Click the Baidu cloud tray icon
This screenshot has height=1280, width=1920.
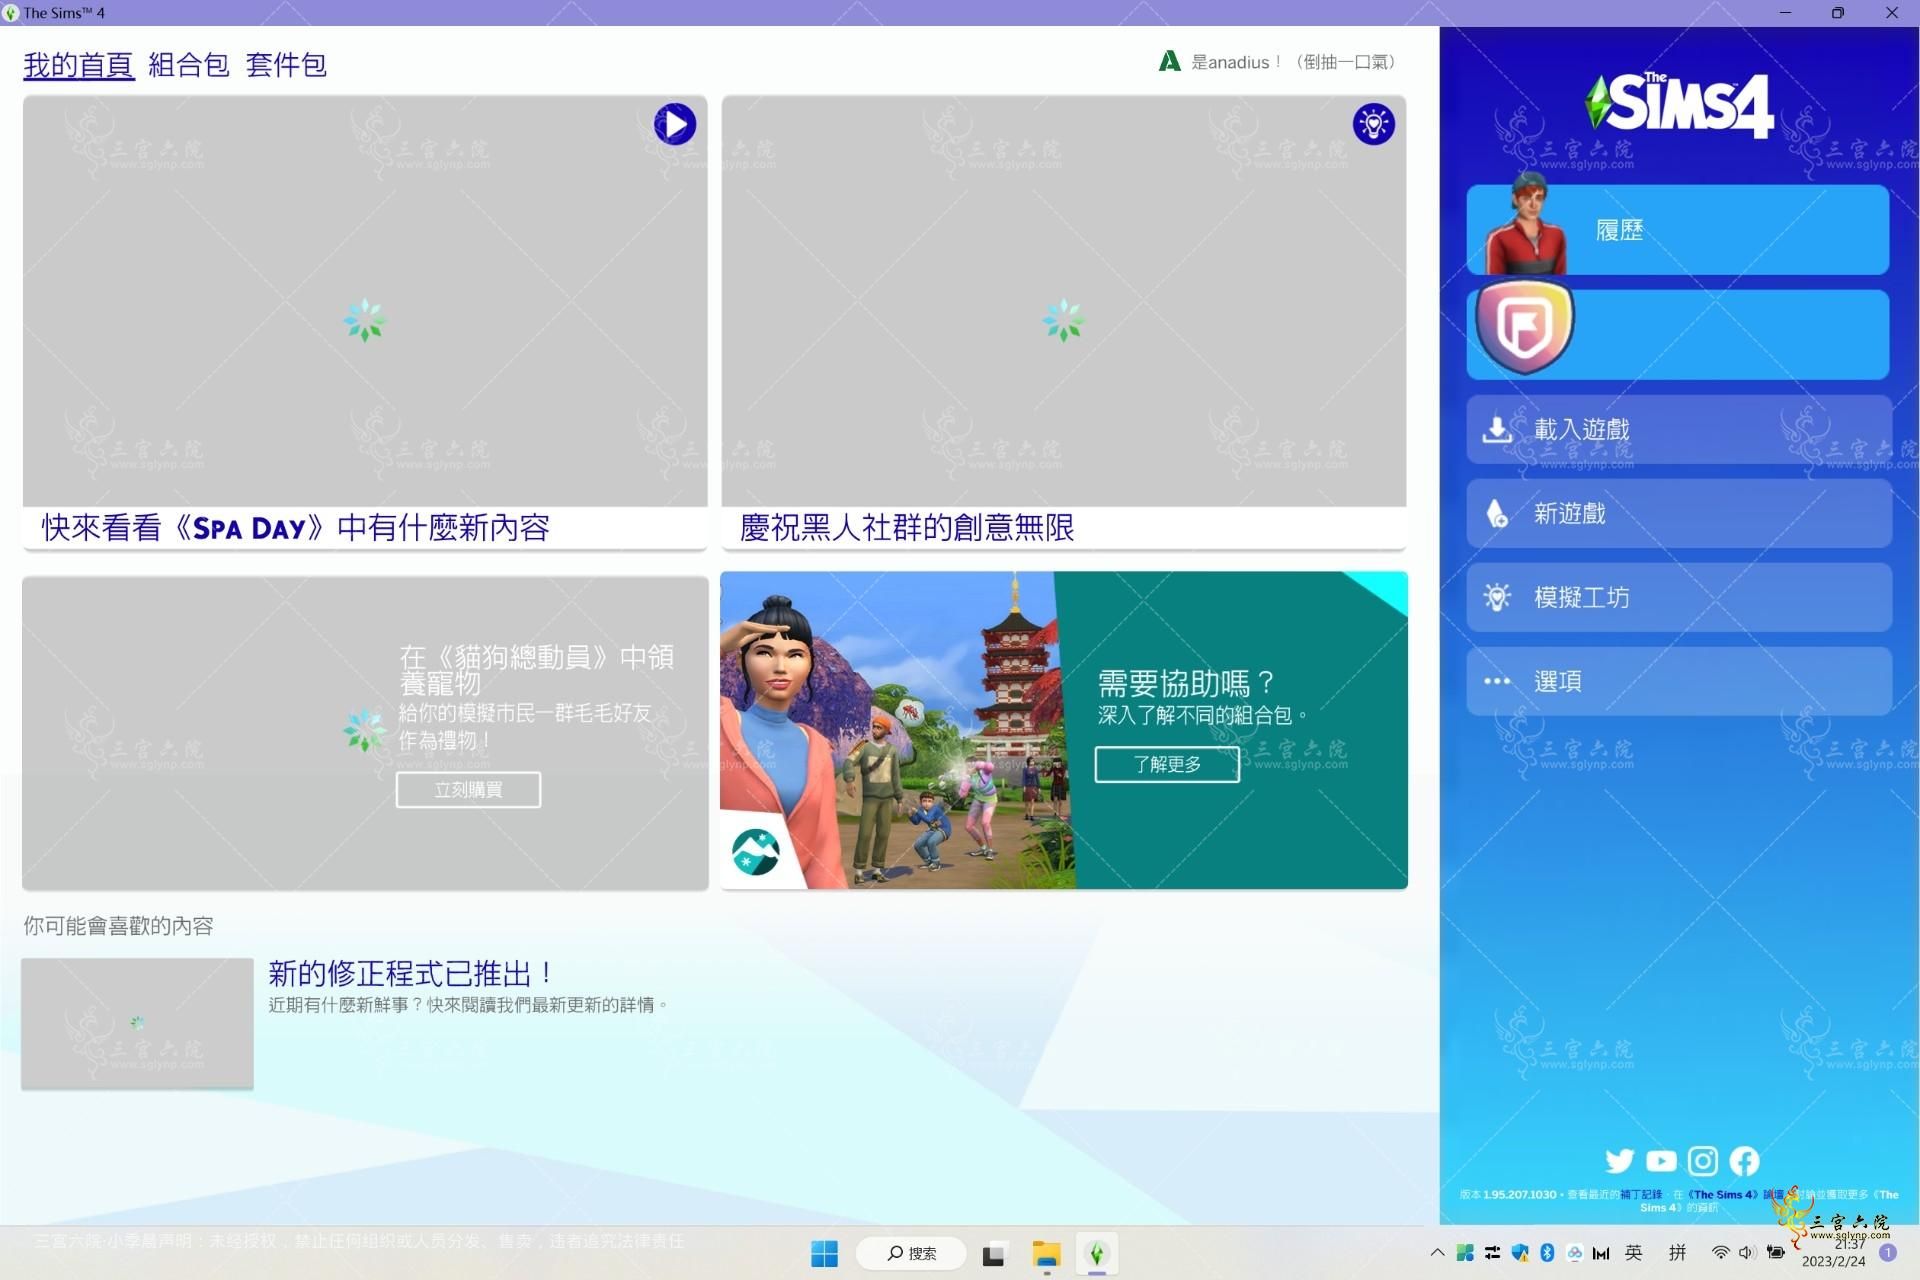point(1574,1252)
